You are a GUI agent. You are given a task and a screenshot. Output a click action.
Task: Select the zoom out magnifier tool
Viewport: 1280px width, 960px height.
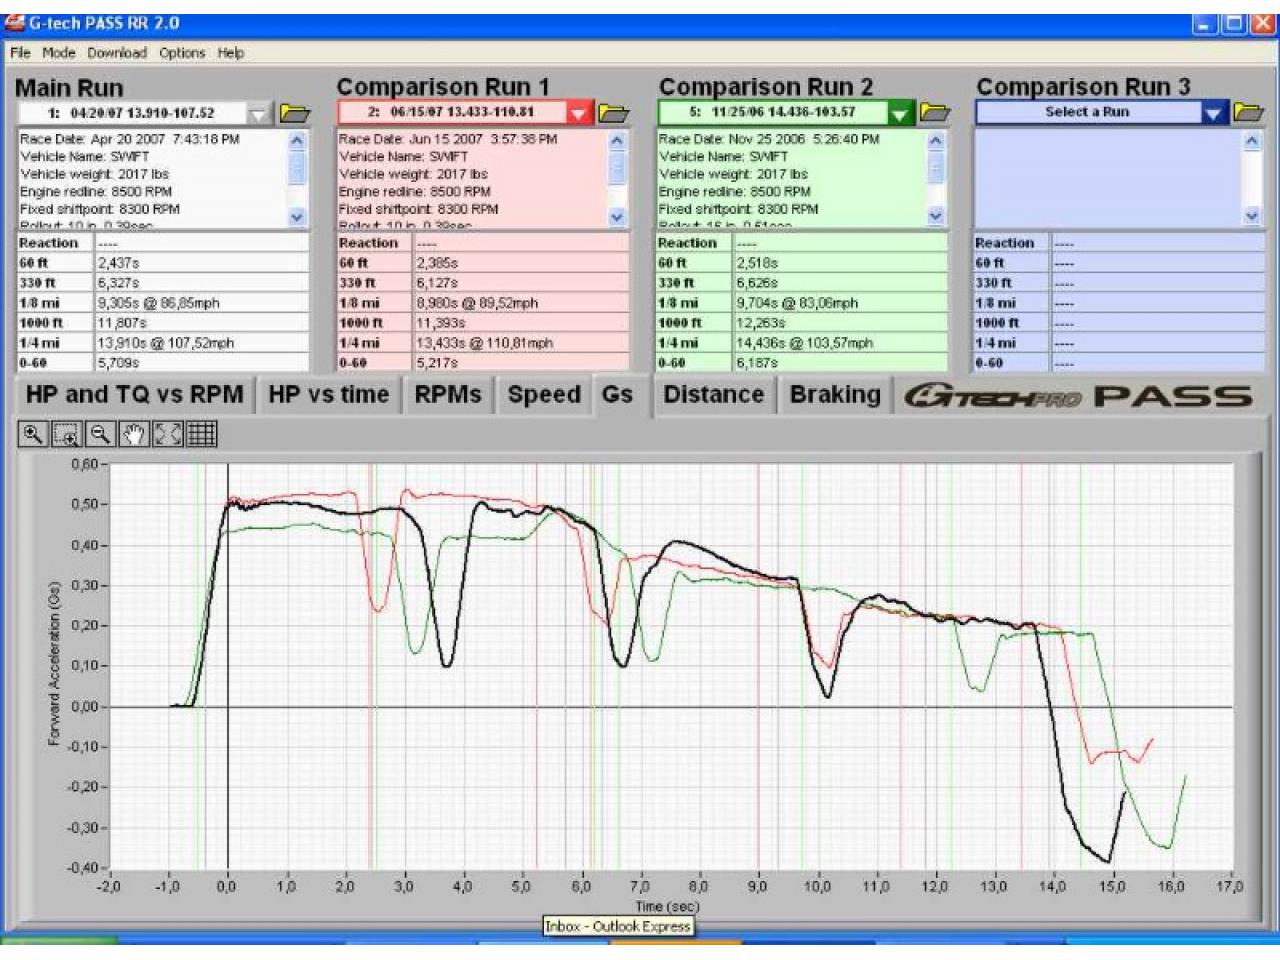(x=100, y=434)
